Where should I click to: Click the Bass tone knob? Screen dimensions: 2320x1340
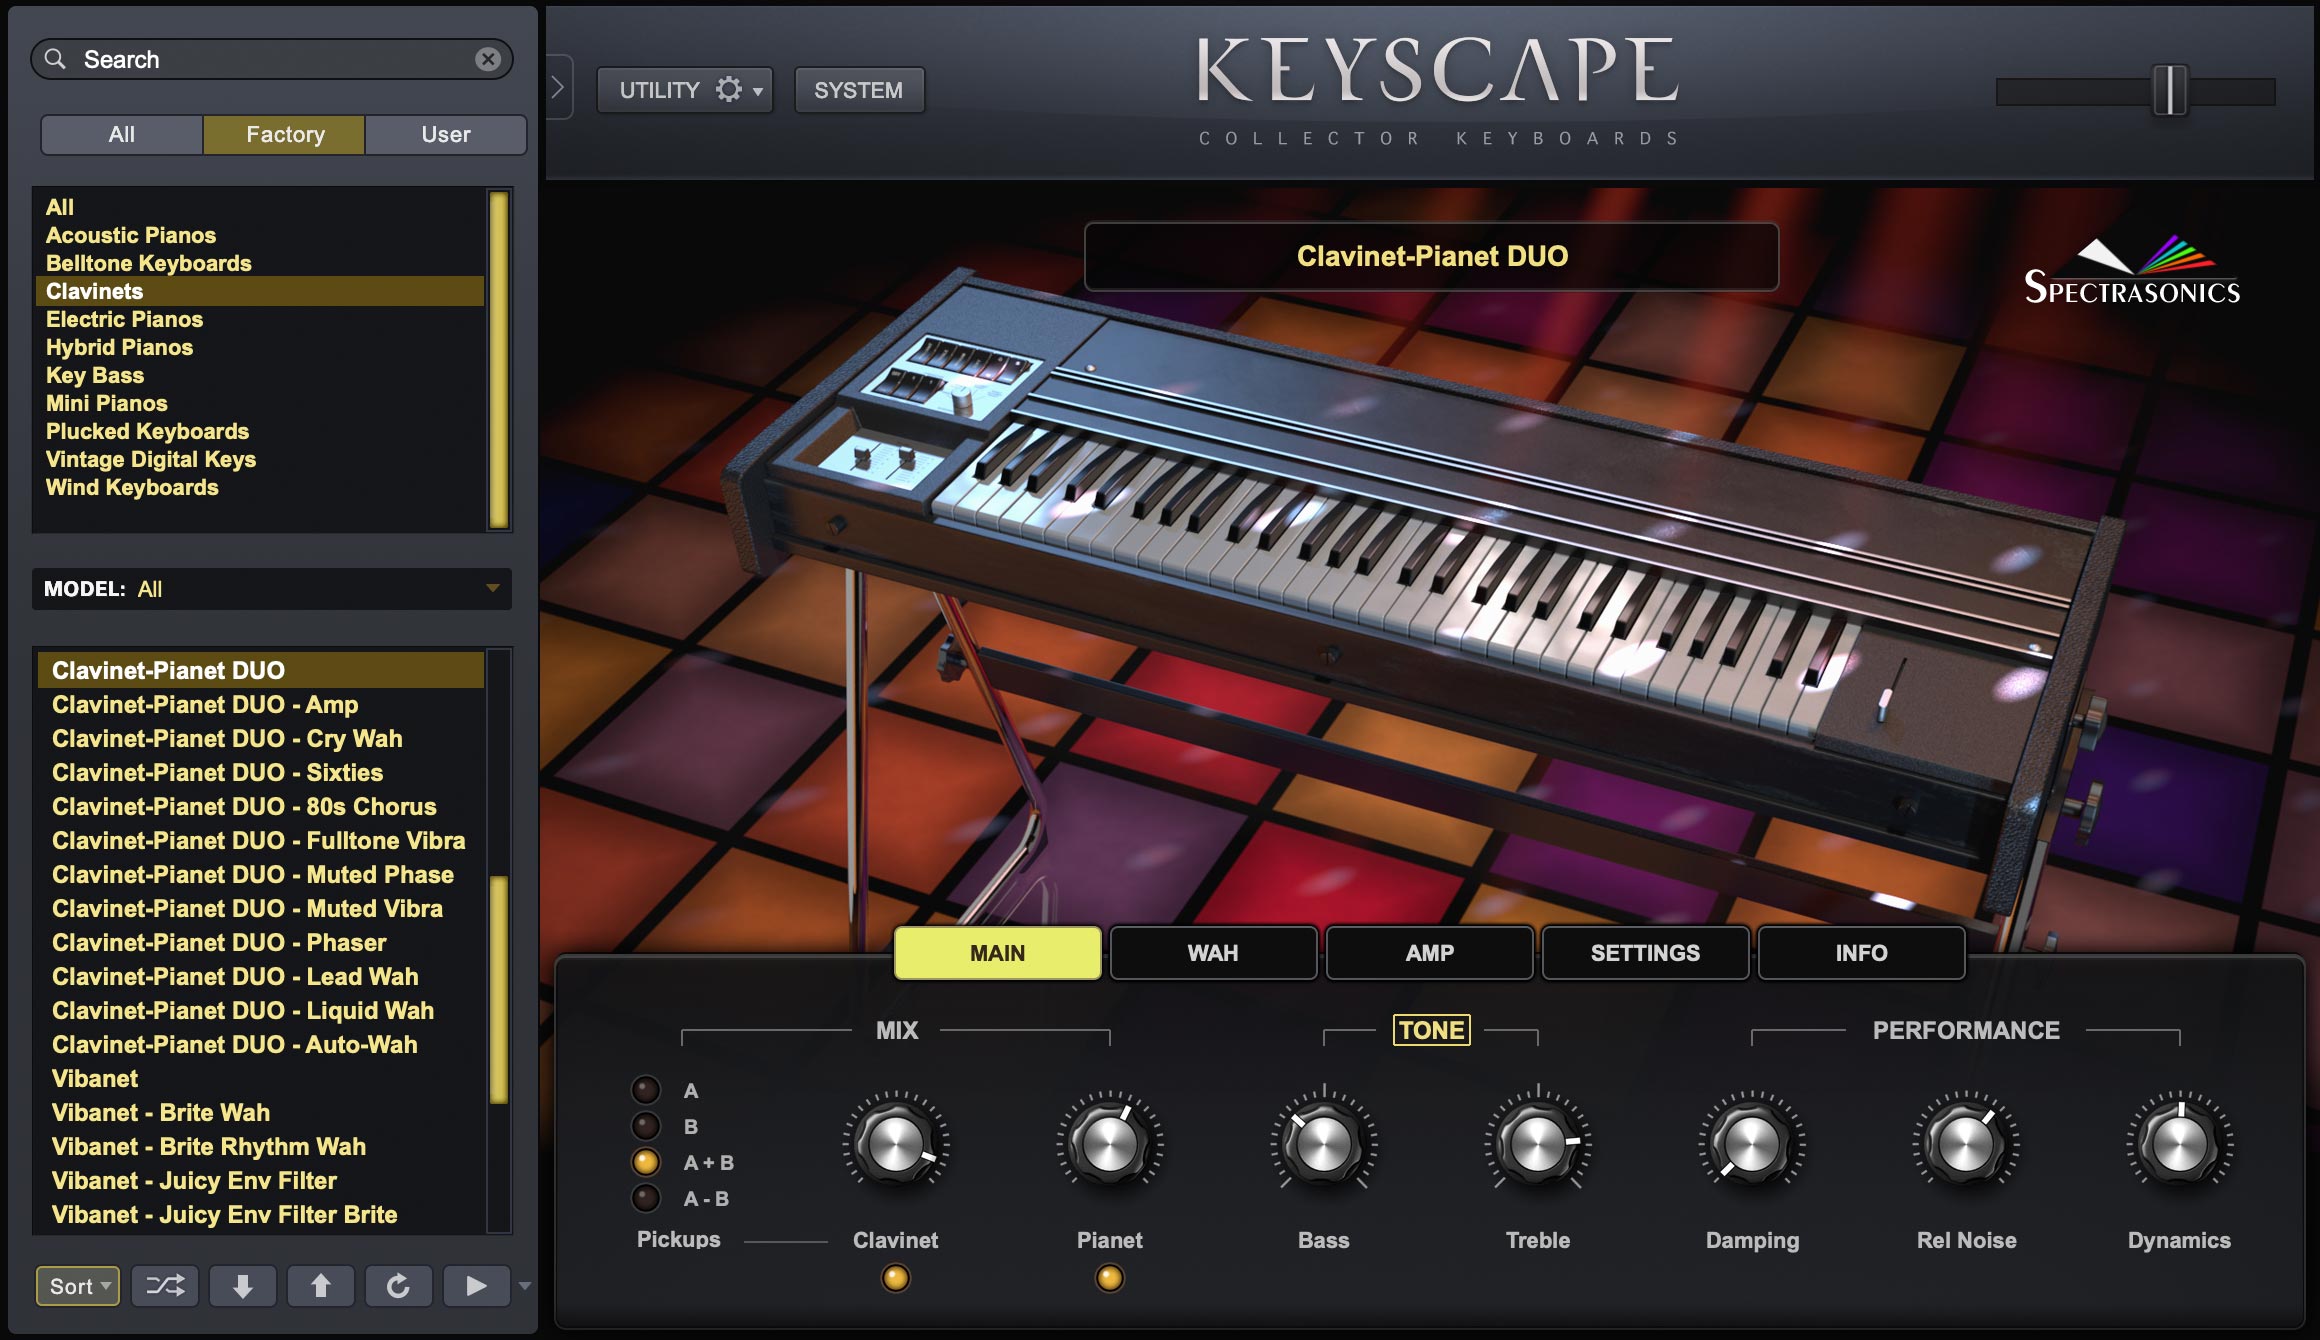1324,1143
